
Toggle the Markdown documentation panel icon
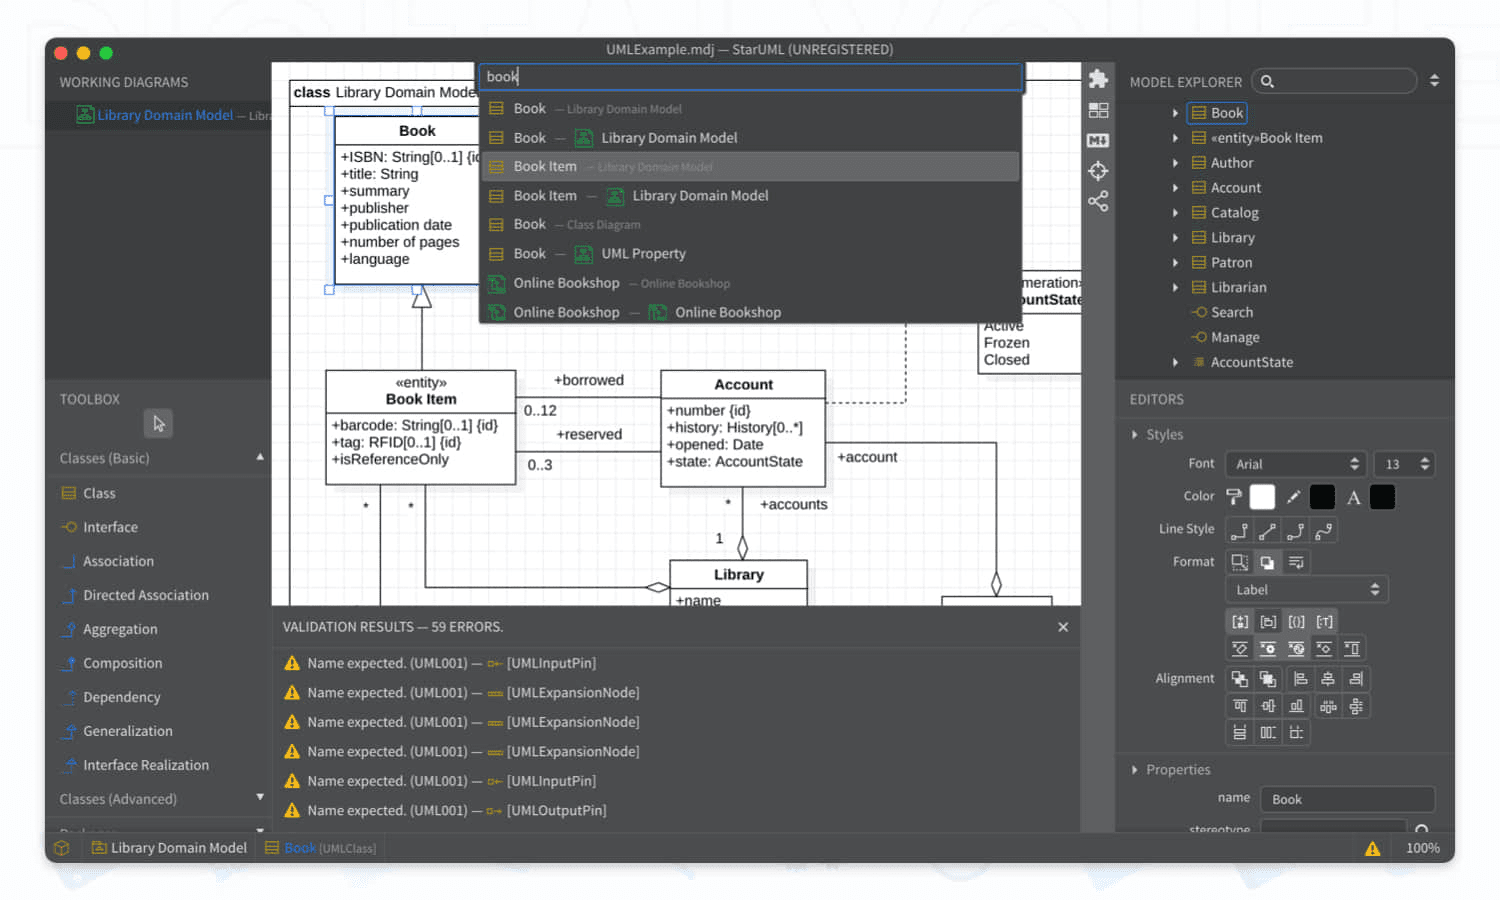pyautogui.click(x=1098, y=140)
